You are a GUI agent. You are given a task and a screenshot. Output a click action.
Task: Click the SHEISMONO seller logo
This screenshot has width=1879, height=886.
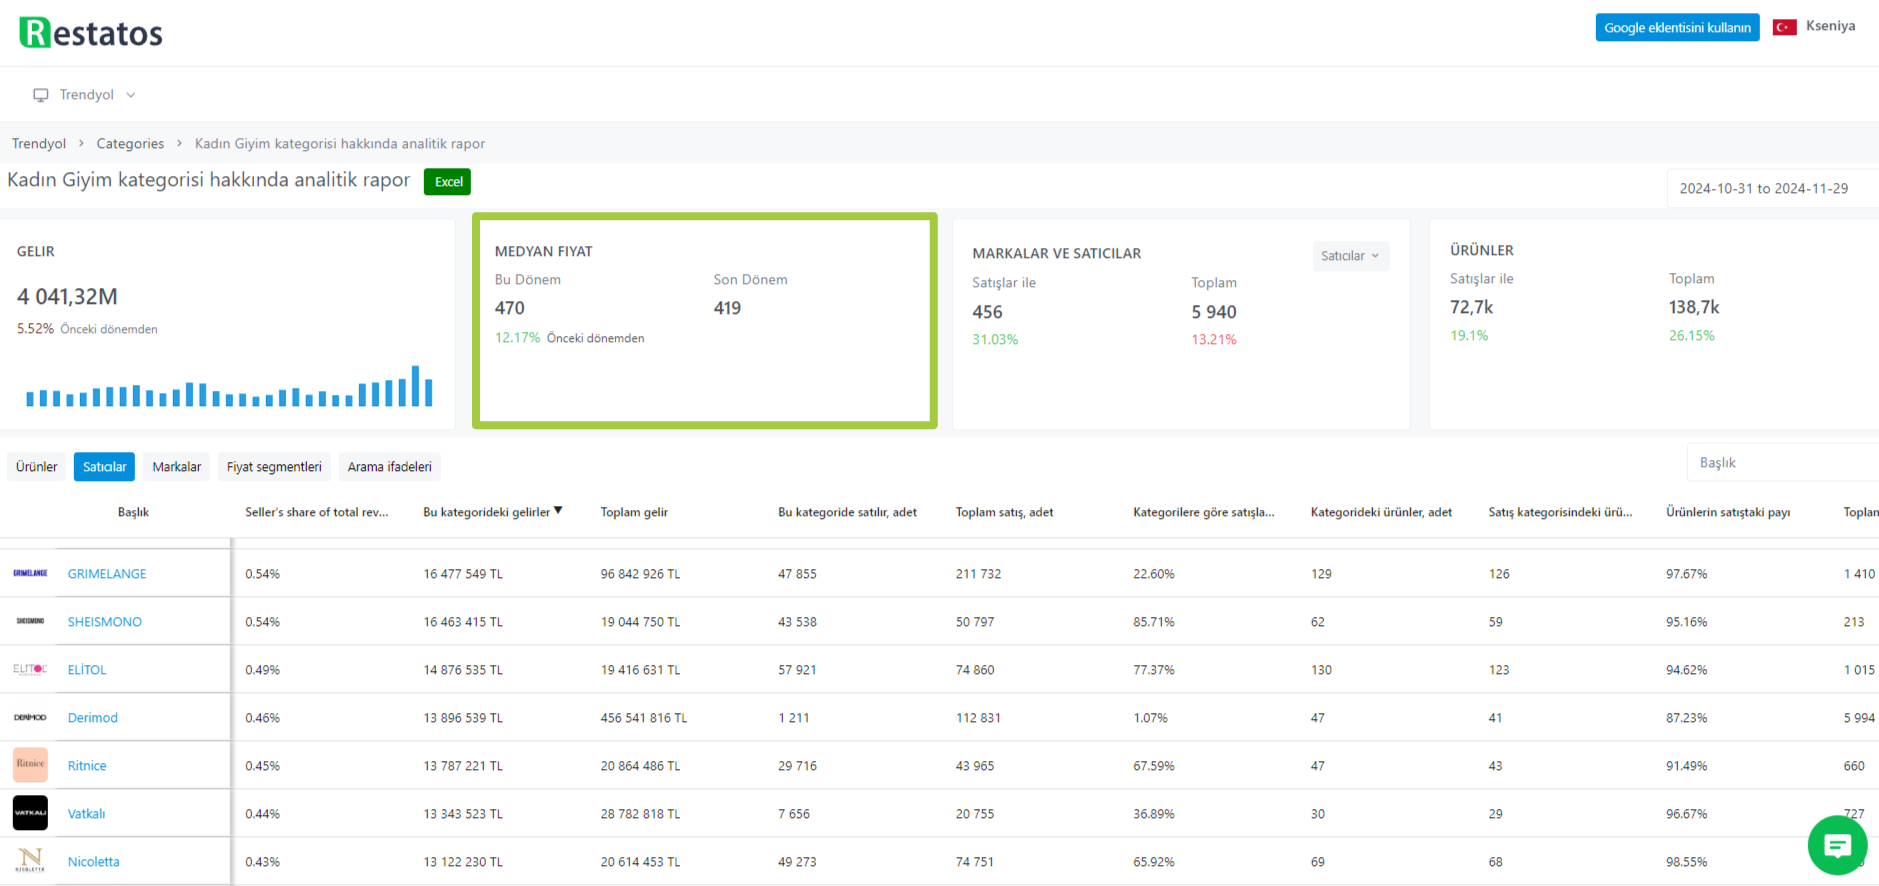(x=30, y=621)
